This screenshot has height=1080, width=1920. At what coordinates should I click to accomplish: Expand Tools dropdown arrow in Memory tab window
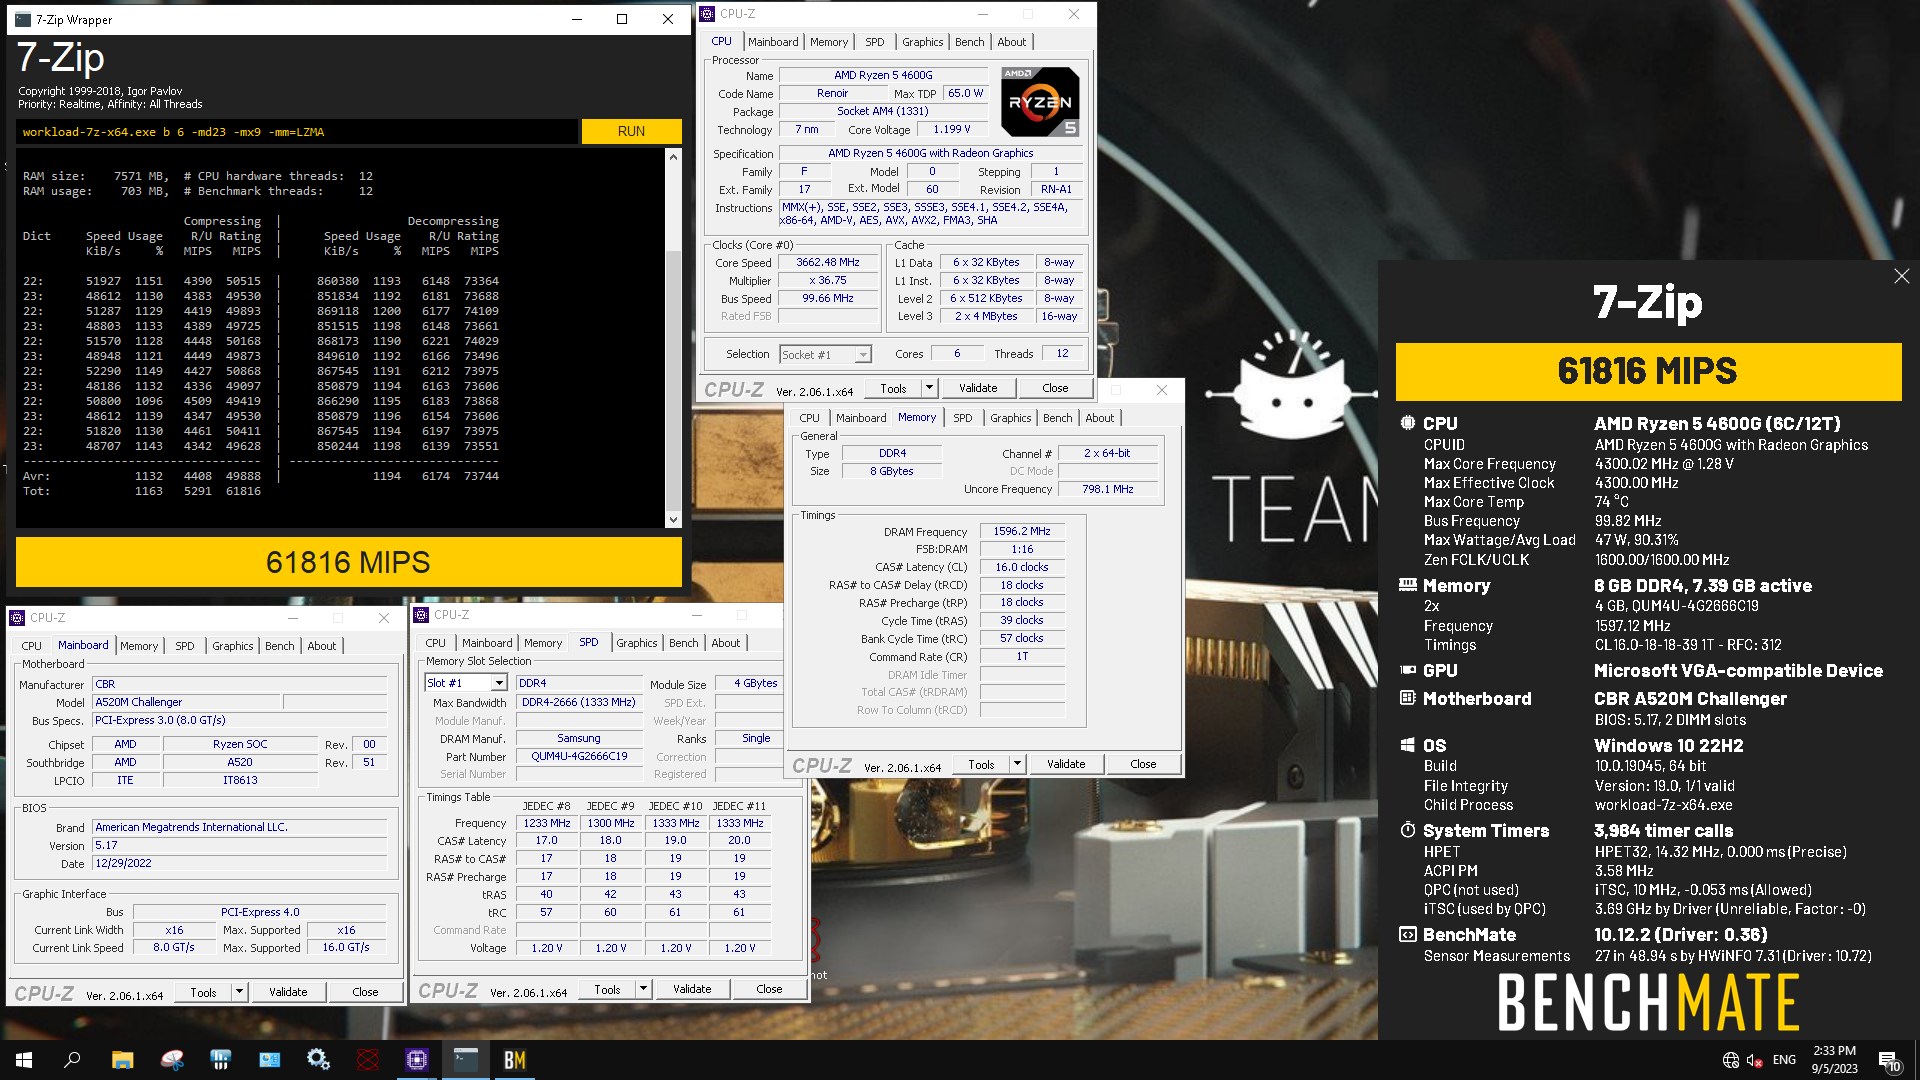(1017, 764)
